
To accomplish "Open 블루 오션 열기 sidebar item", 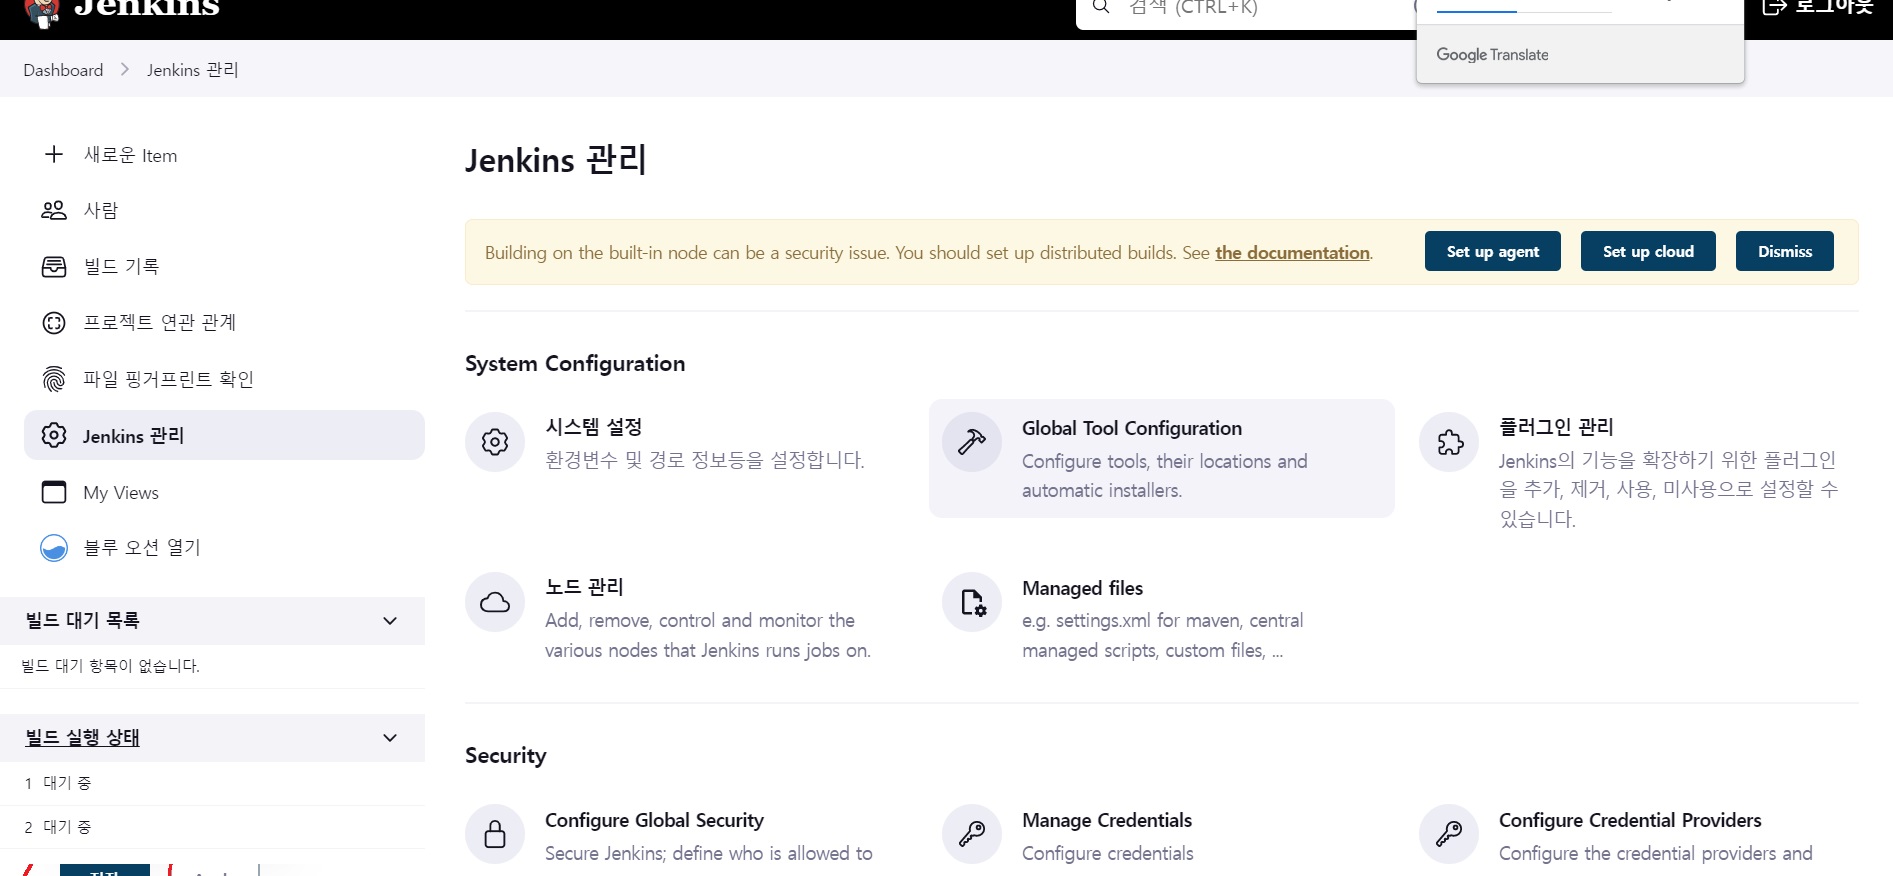I will coord(224,548).
